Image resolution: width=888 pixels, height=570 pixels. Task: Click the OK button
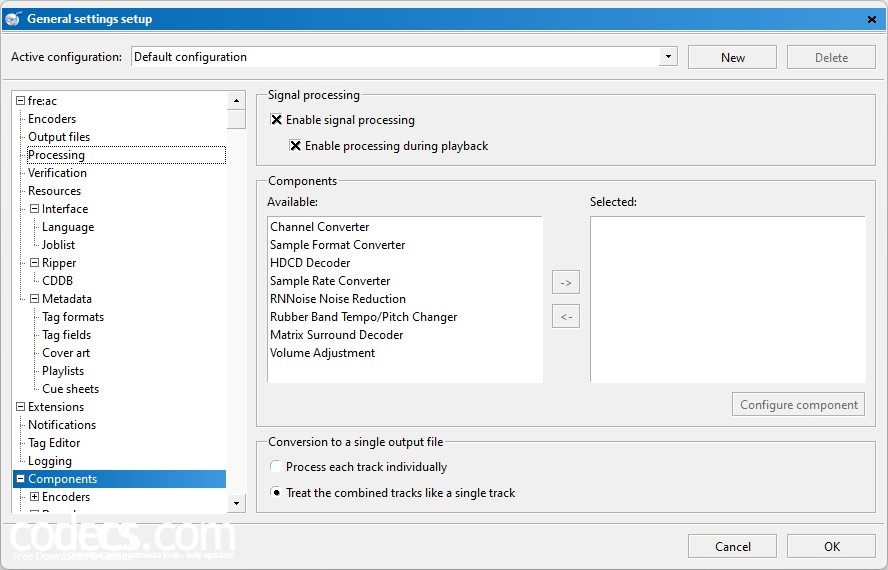tap(831, 546)
